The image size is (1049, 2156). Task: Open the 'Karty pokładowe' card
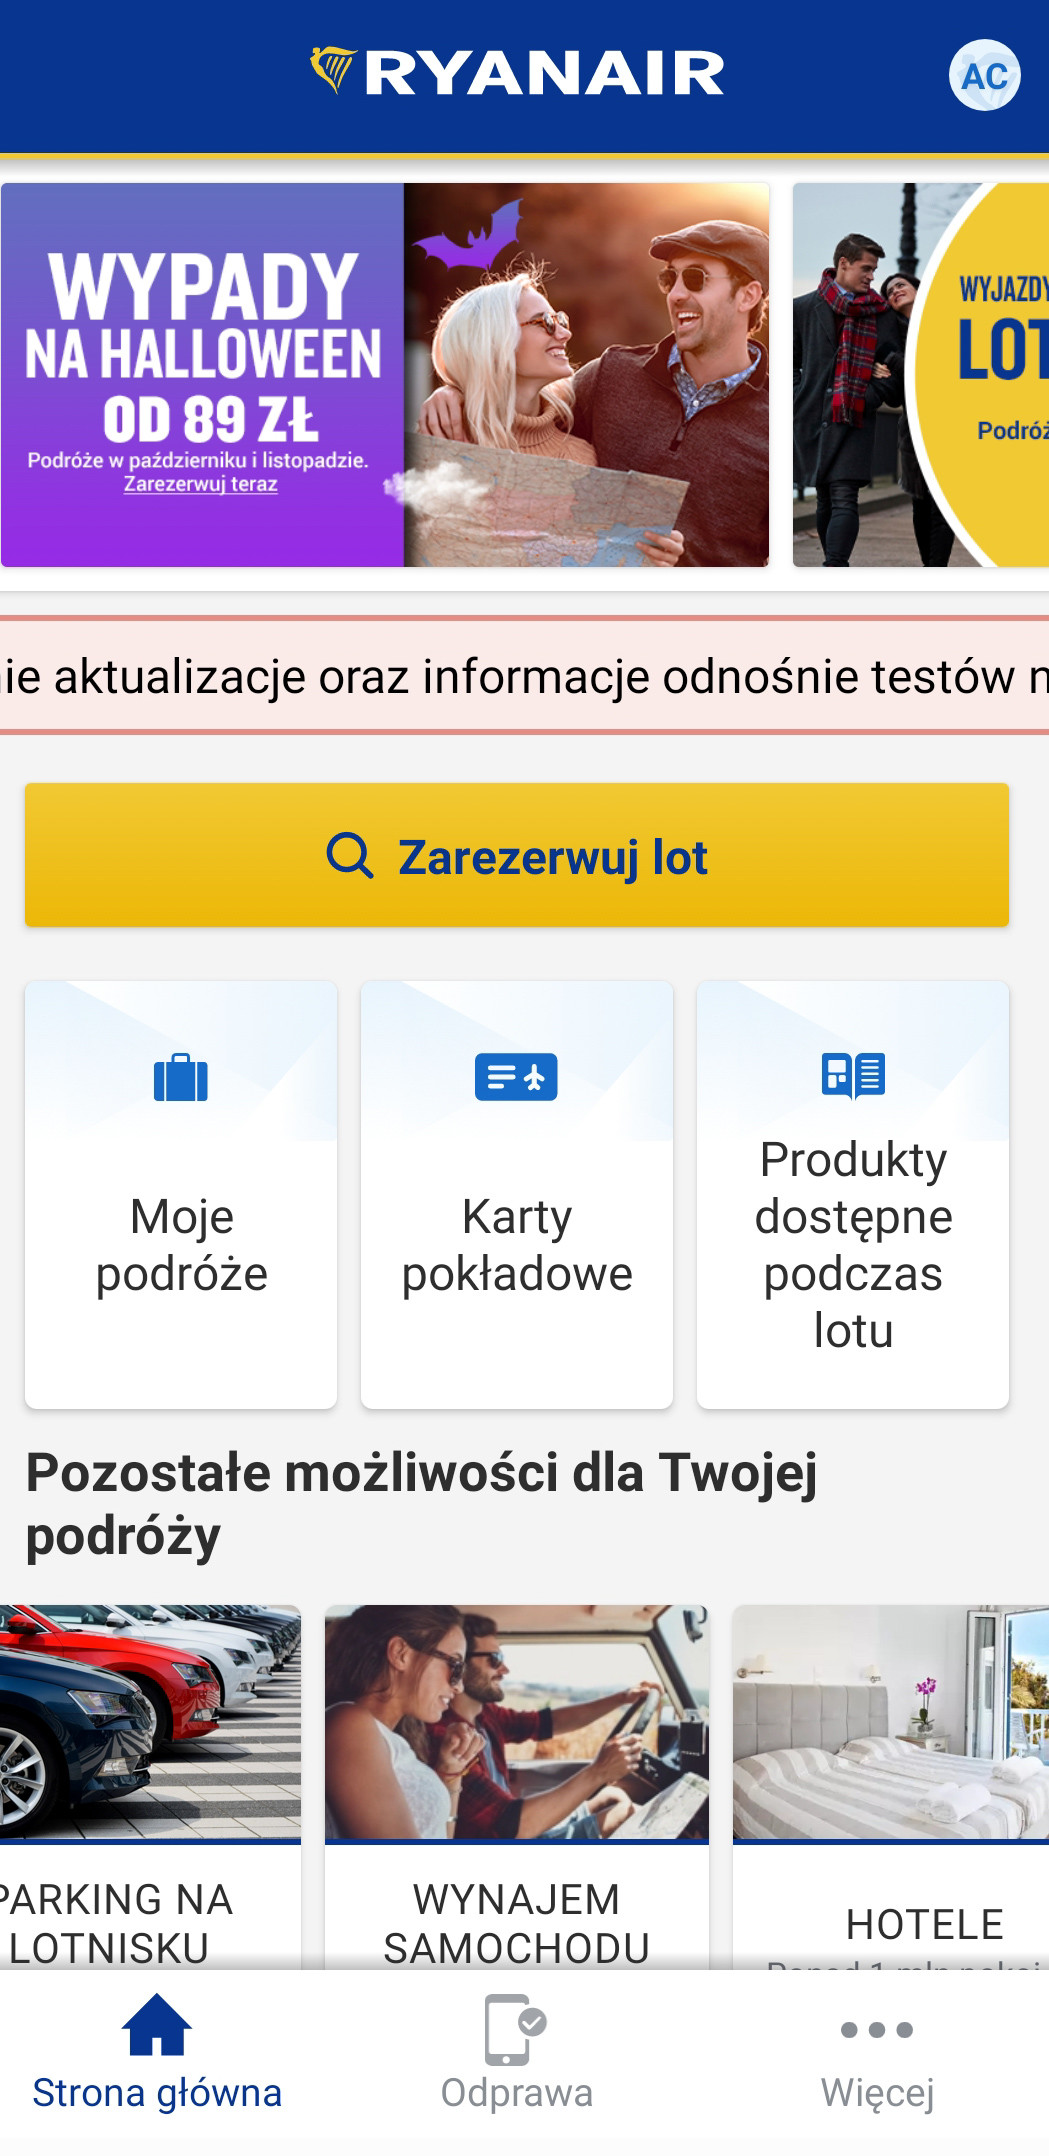pyautogui.click(x=517, y=1195)
